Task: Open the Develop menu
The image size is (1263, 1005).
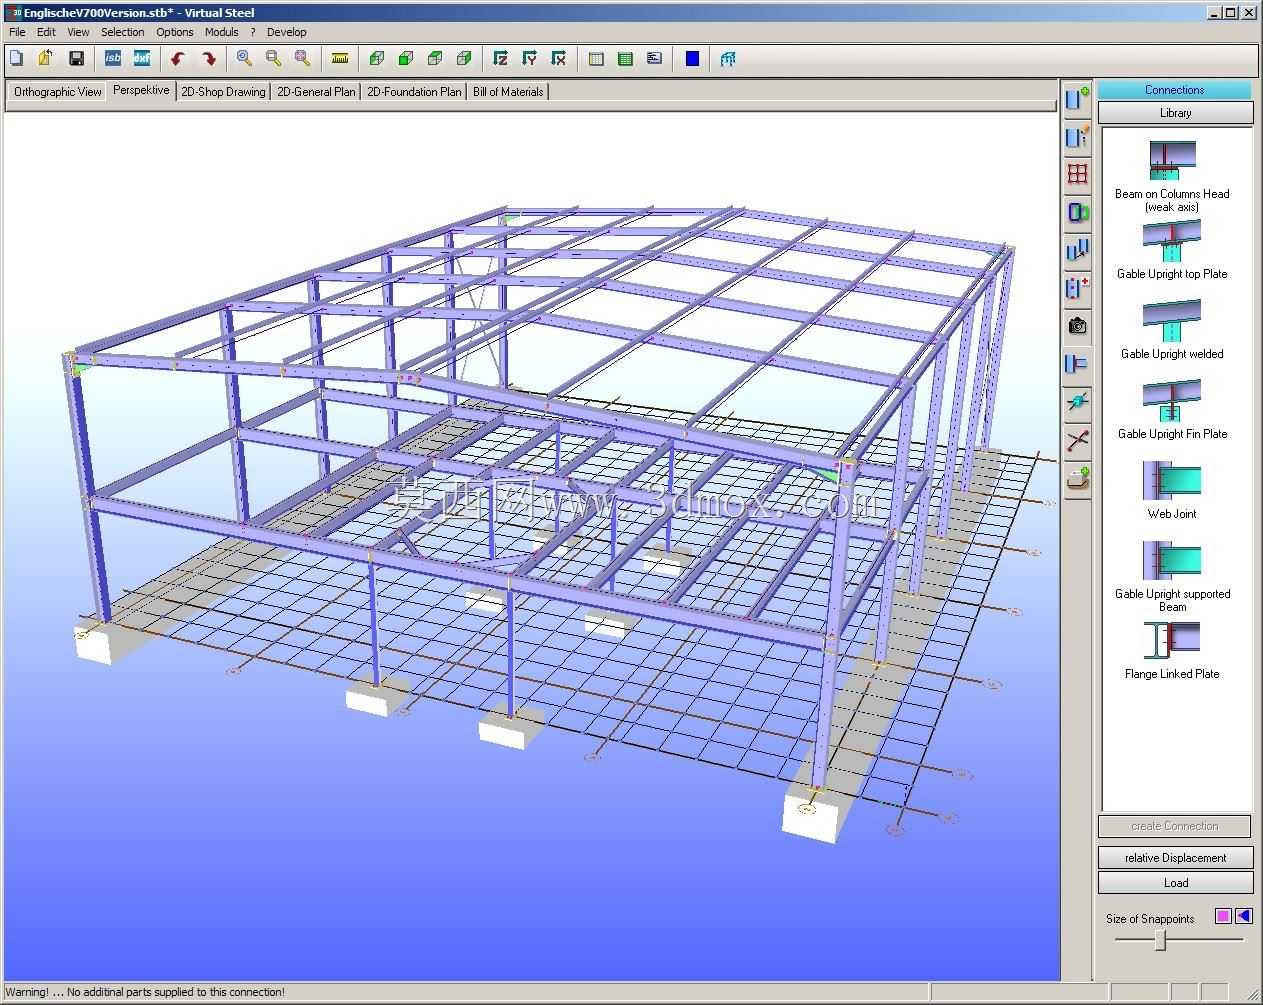Action: pyautogui.click(x=287, y=32)
